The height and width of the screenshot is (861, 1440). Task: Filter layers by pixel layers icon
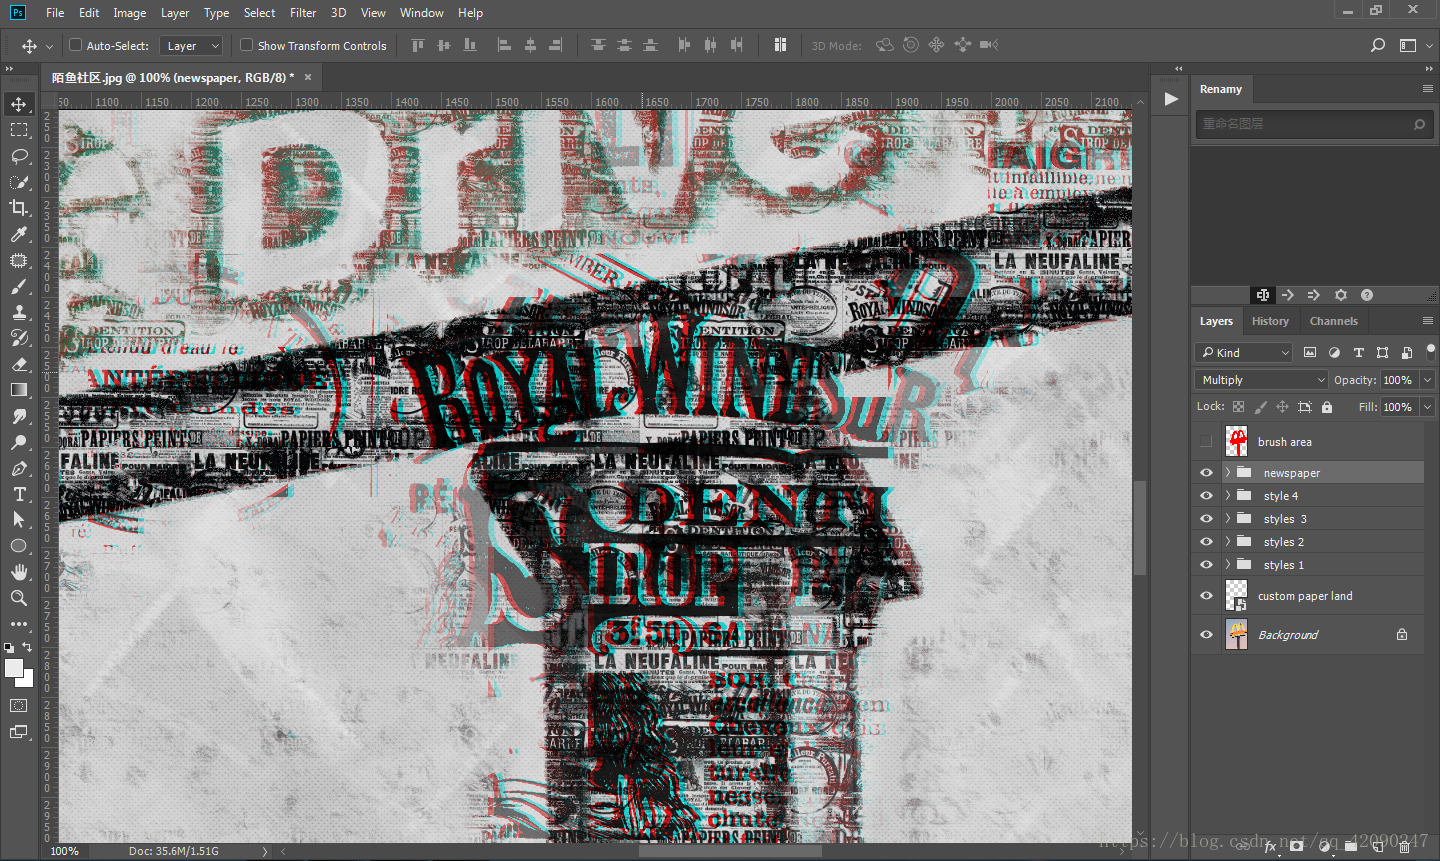(x=1310, y=352)
